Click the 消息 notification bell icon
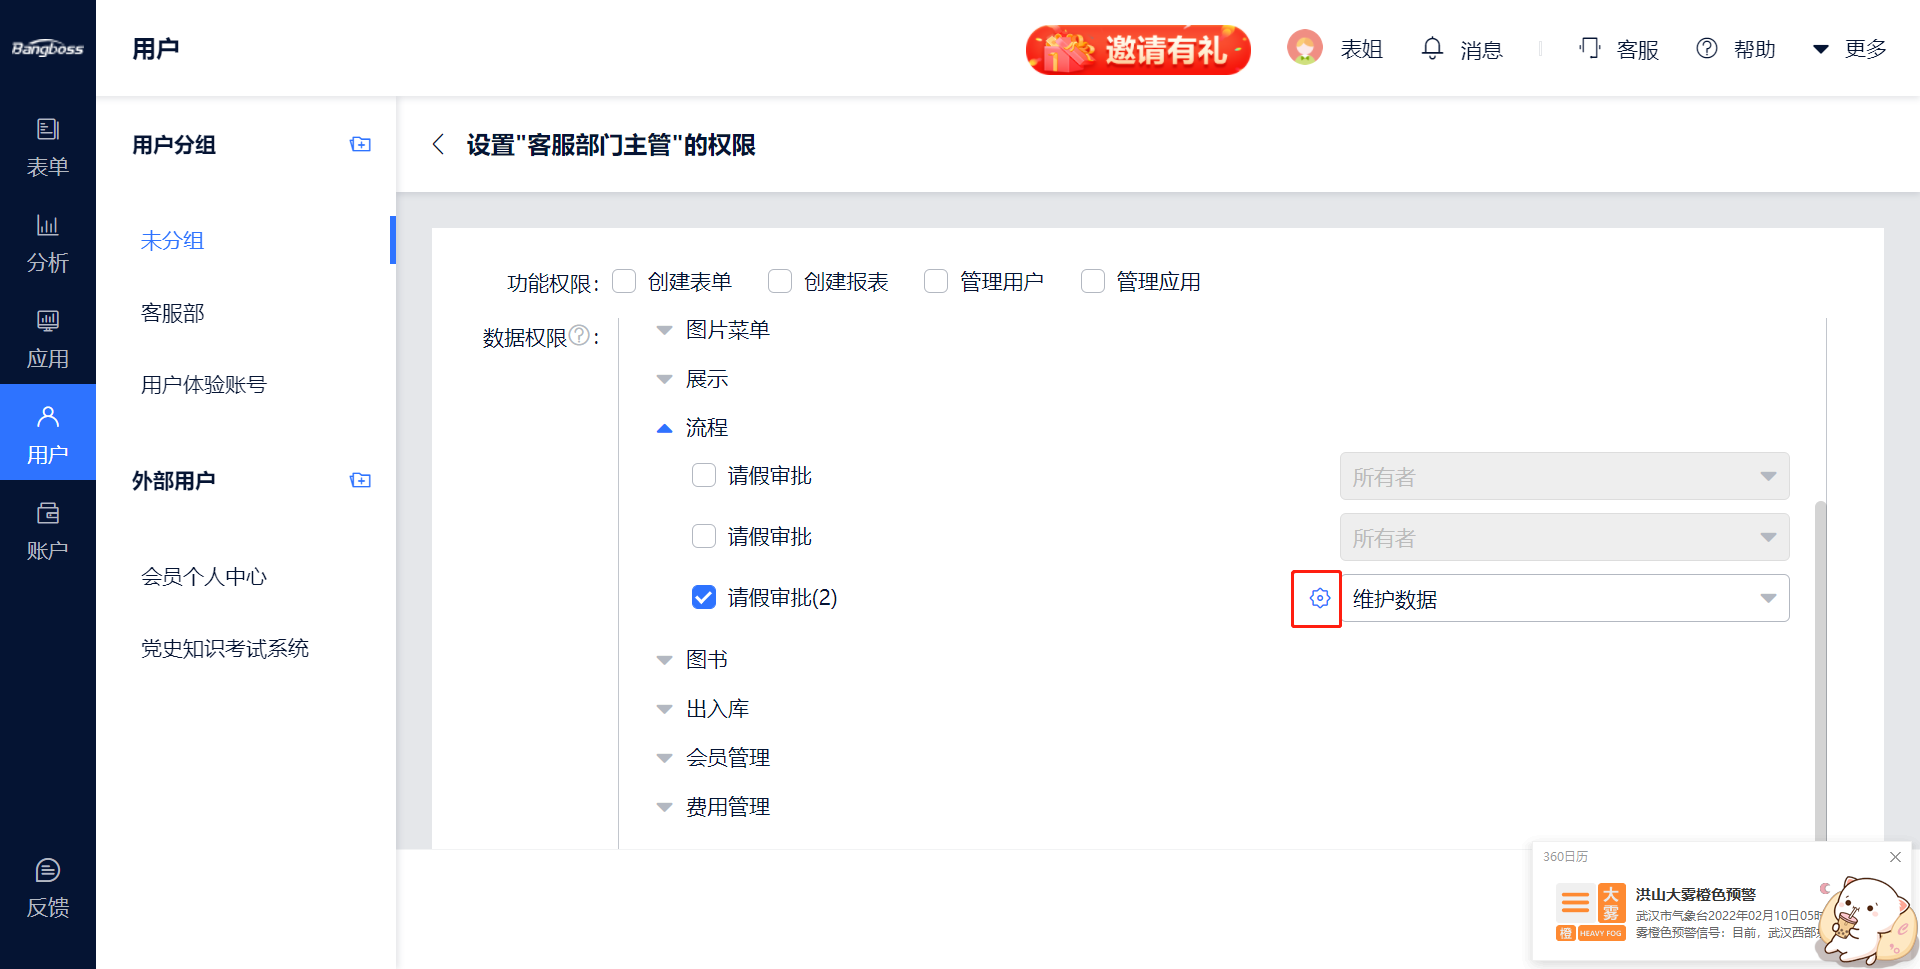Screen dimensions: 1920x969 tap(1432, 48)
